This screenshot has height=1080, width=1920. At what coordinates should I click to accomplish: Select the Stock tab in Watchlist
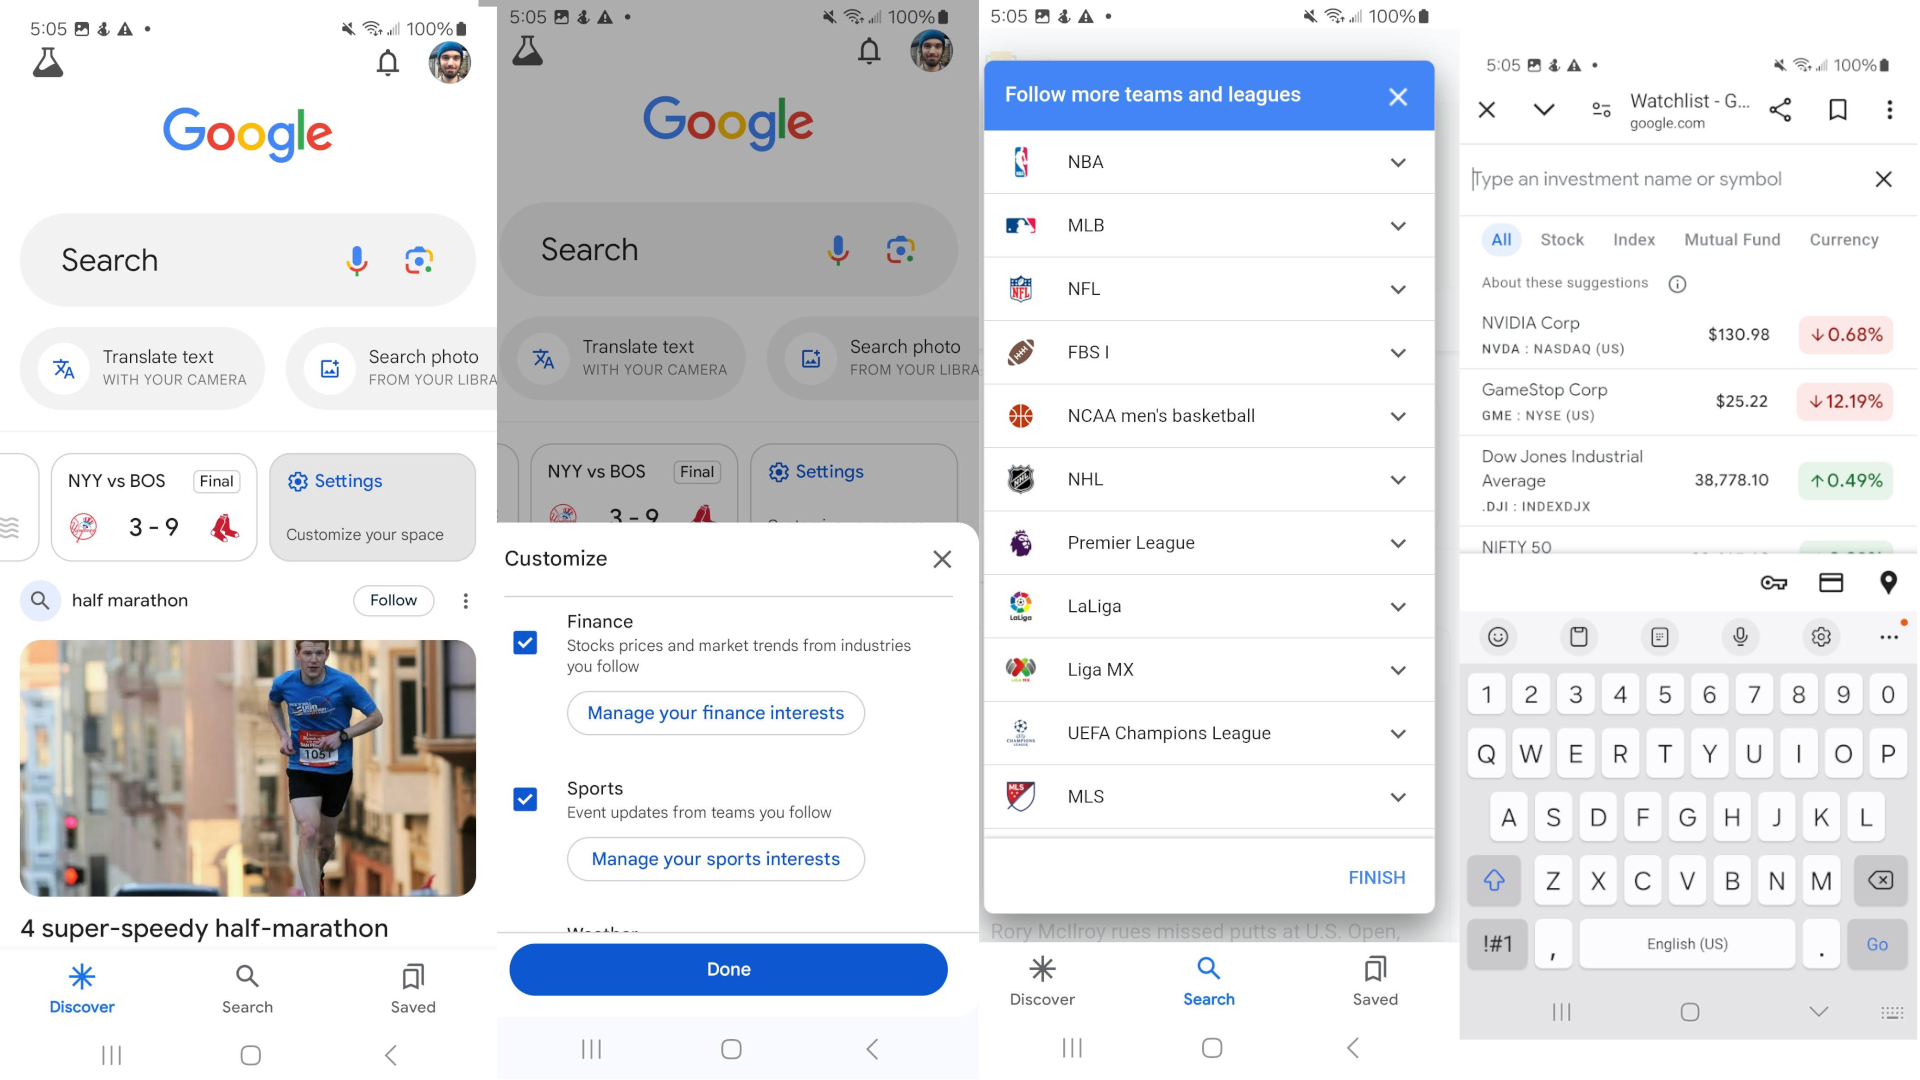click(x=1563, y=239)
